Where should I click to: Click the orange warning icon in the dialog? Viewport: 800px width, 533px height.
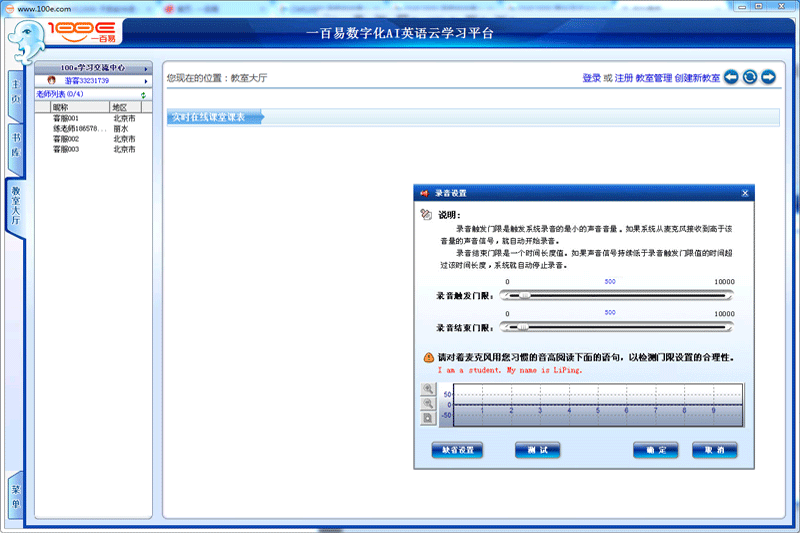tap(429, 358)
